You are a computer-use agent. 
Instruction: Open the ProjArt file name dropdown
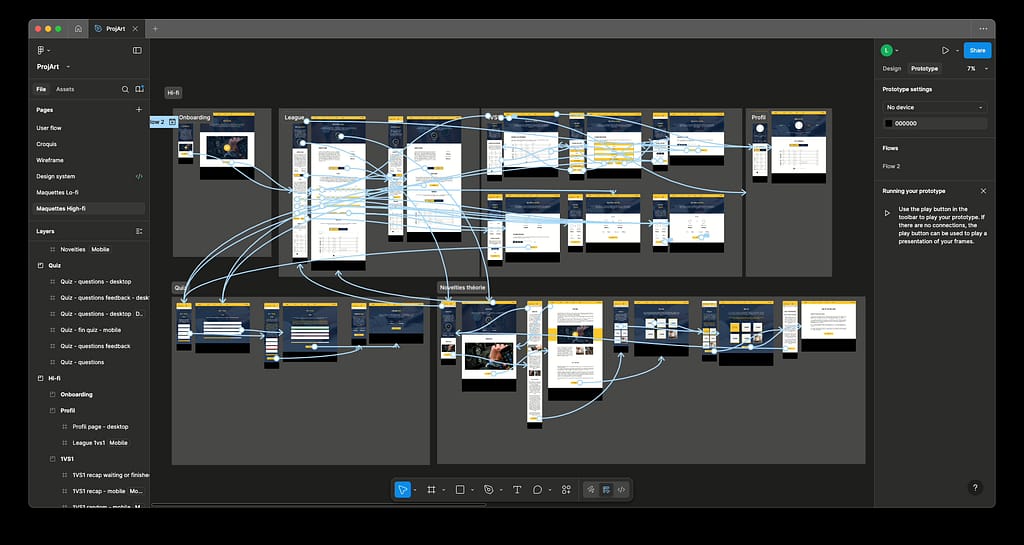tap(54, 67)
